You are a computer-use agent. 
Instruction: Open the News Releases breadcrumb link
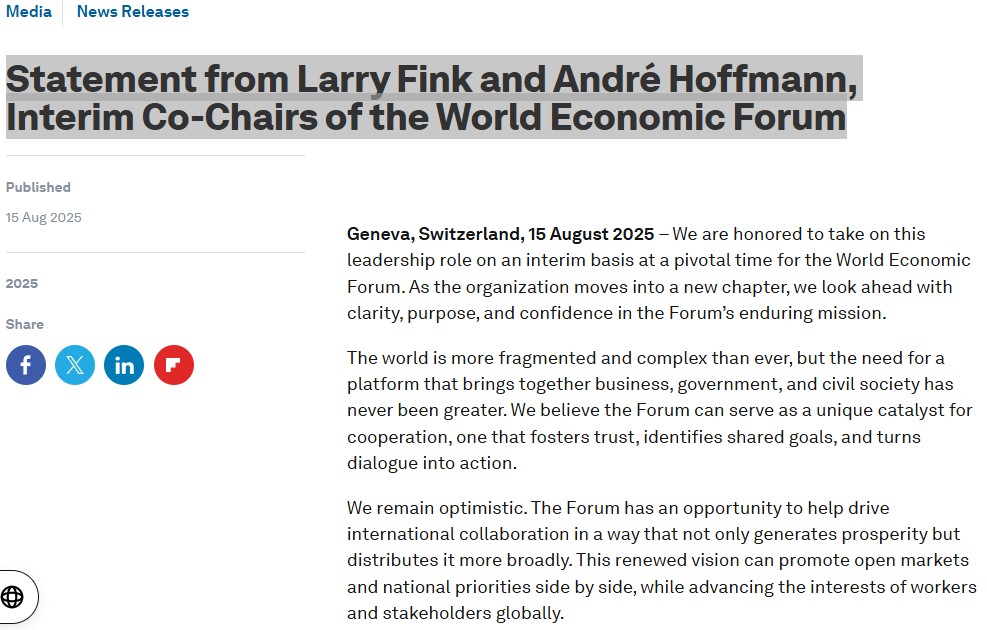[133, 11]
